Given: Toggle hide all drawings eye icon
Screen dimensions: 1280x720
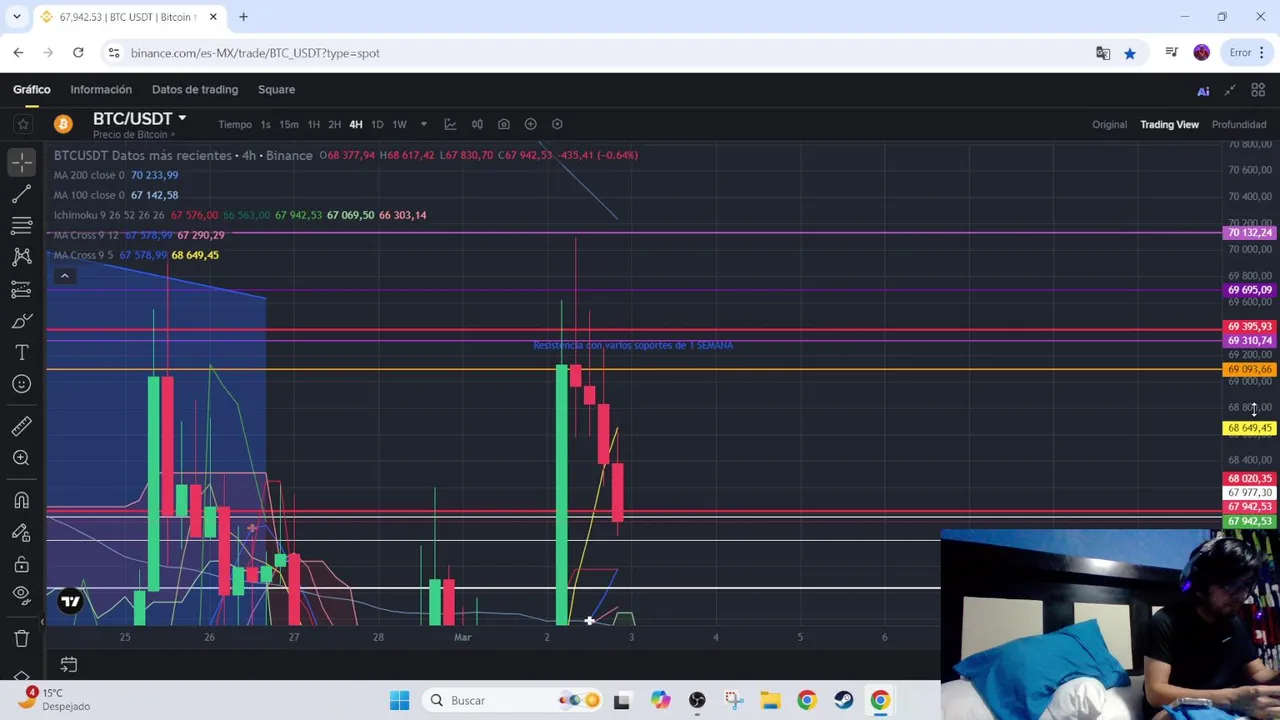Looking at the screenshot, I should [x=21, y=595].
